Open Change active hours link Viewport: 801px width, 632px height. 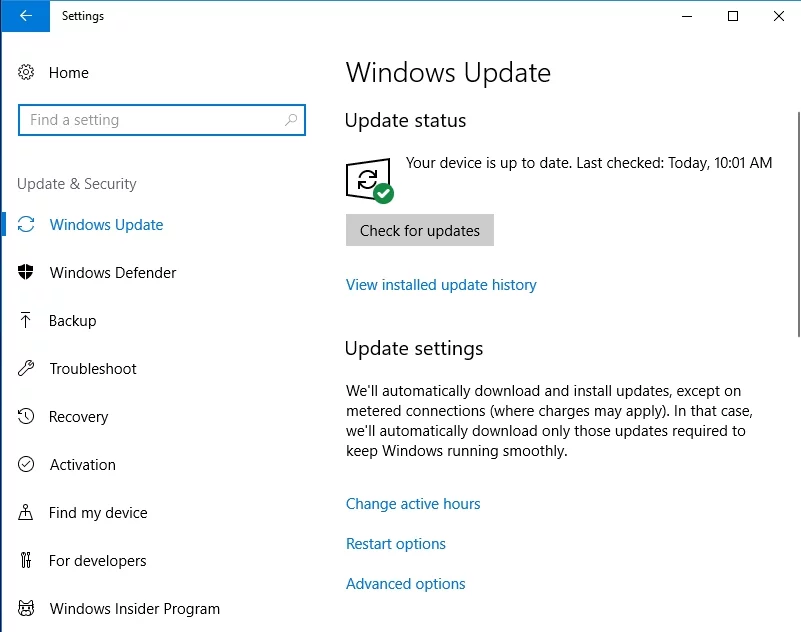[413, 504]
